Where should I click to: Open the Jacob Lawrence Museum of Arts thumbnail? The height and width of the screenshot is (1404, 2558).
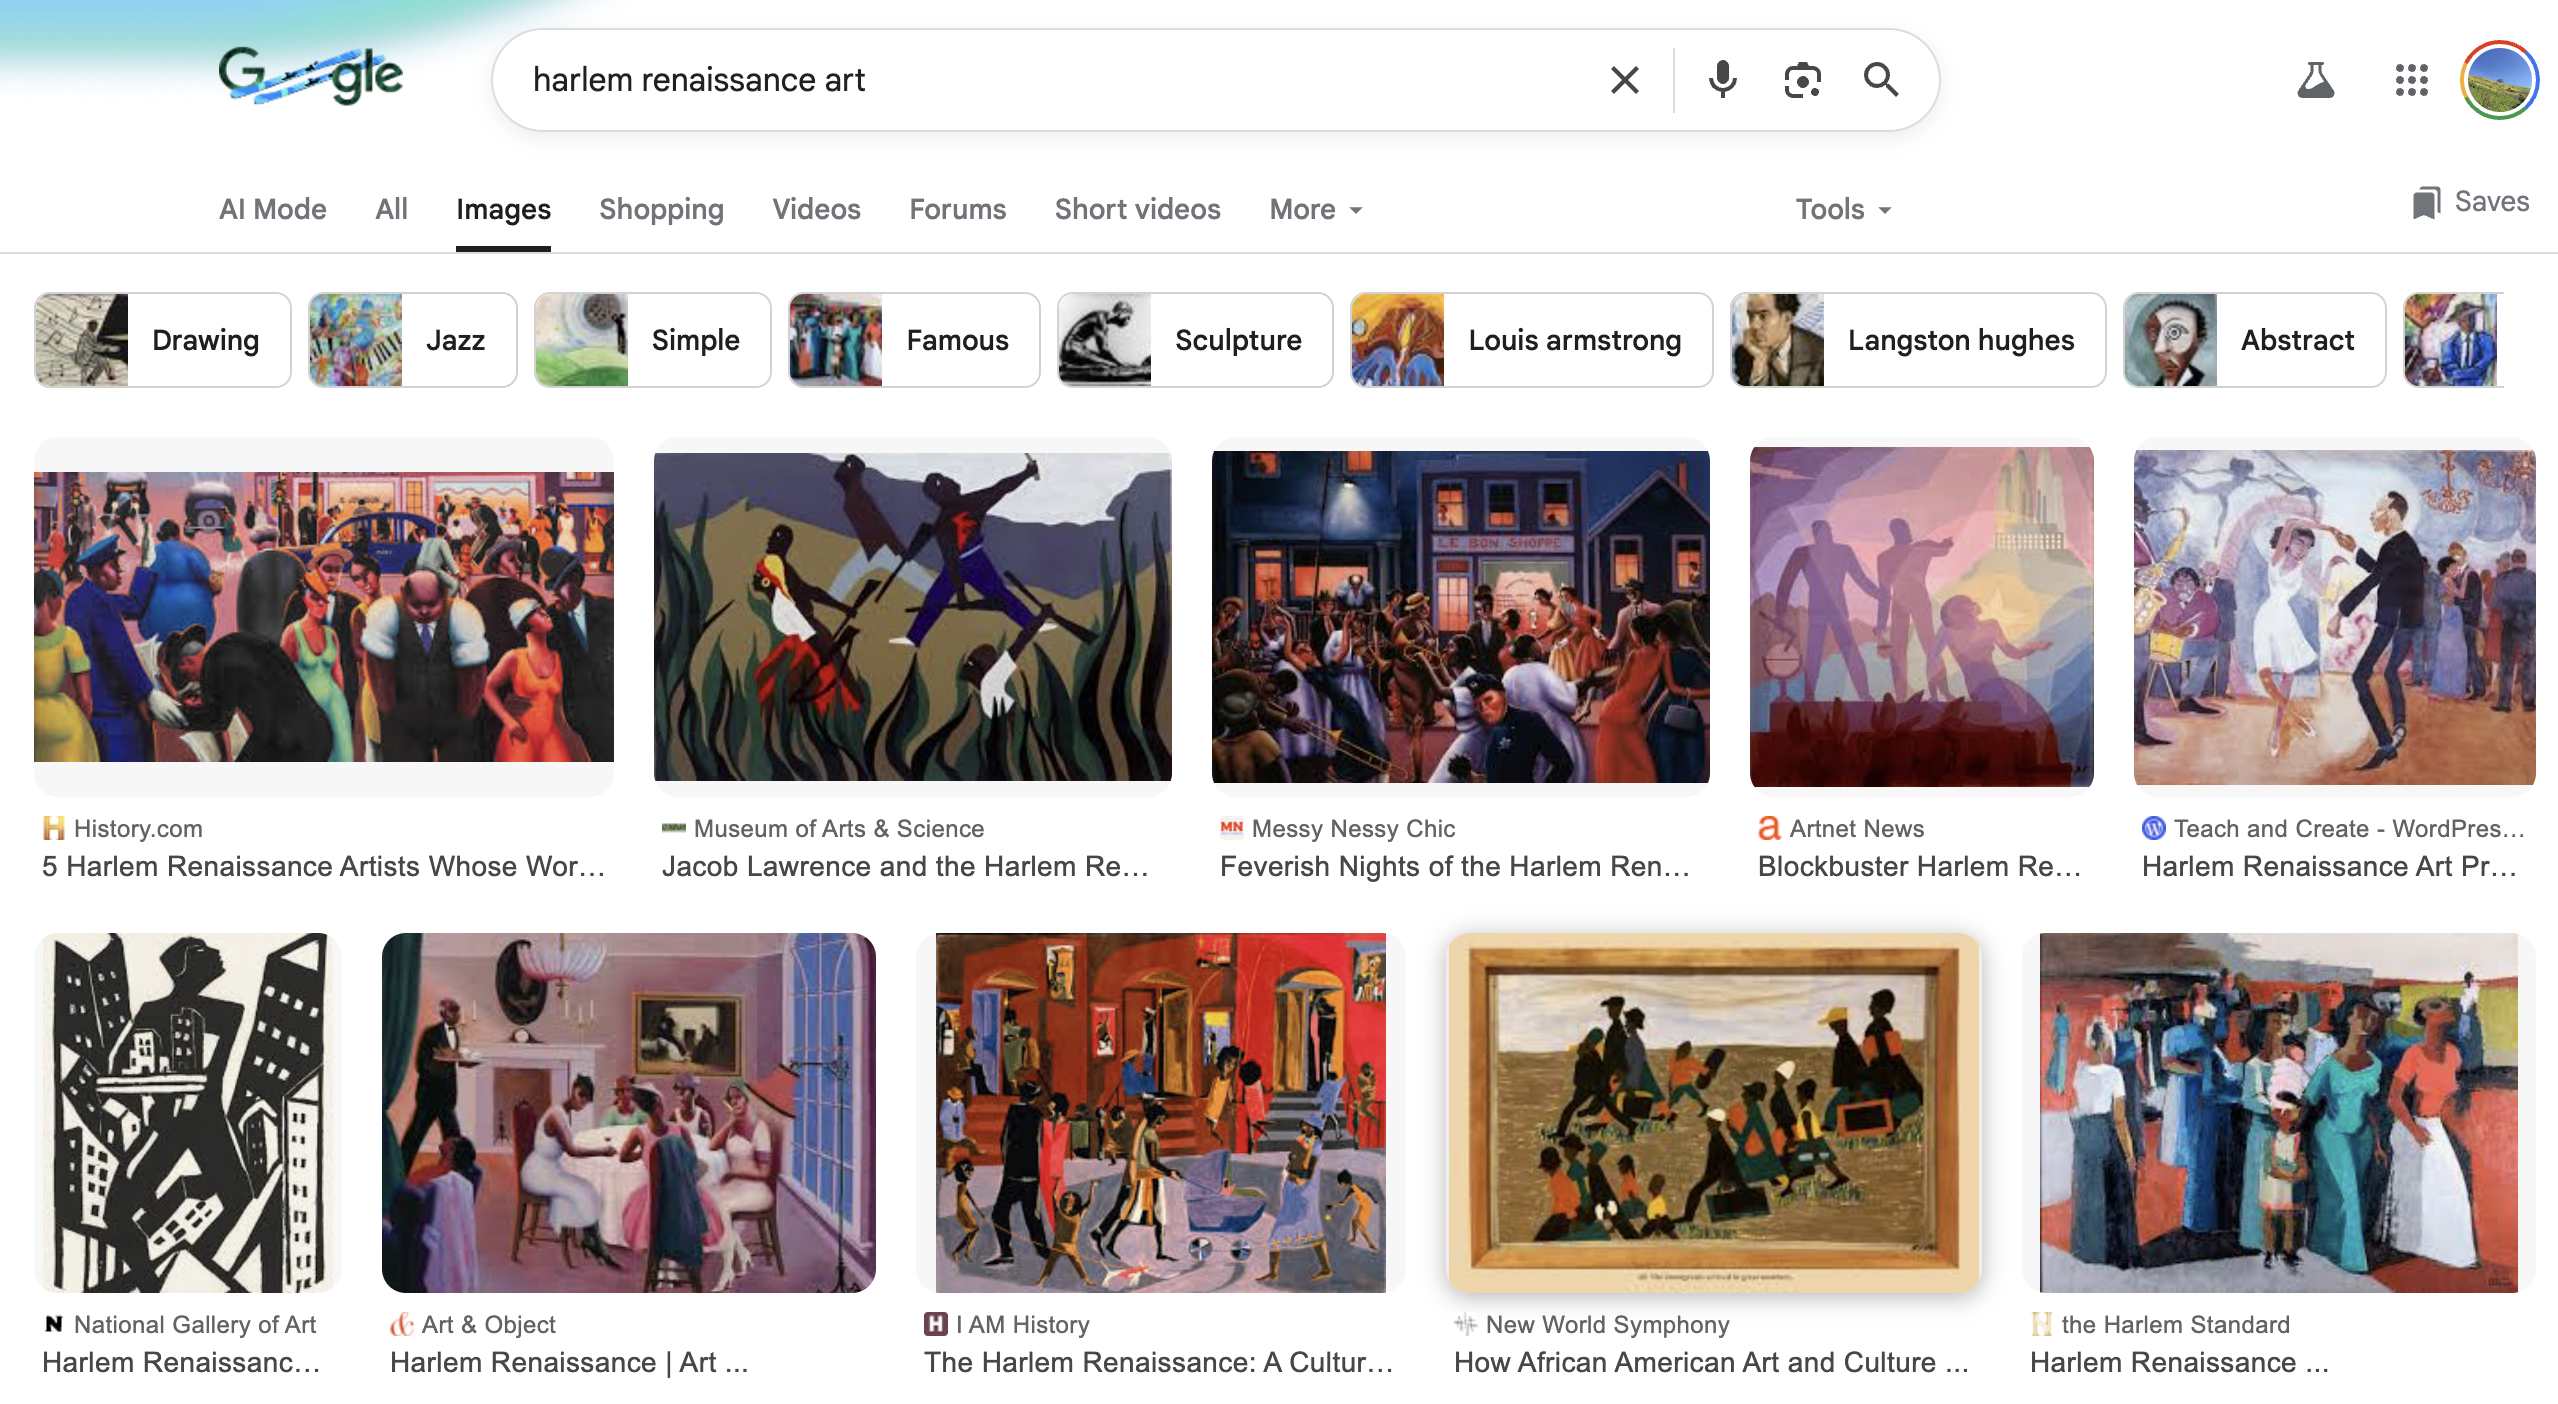pos(912,616)
